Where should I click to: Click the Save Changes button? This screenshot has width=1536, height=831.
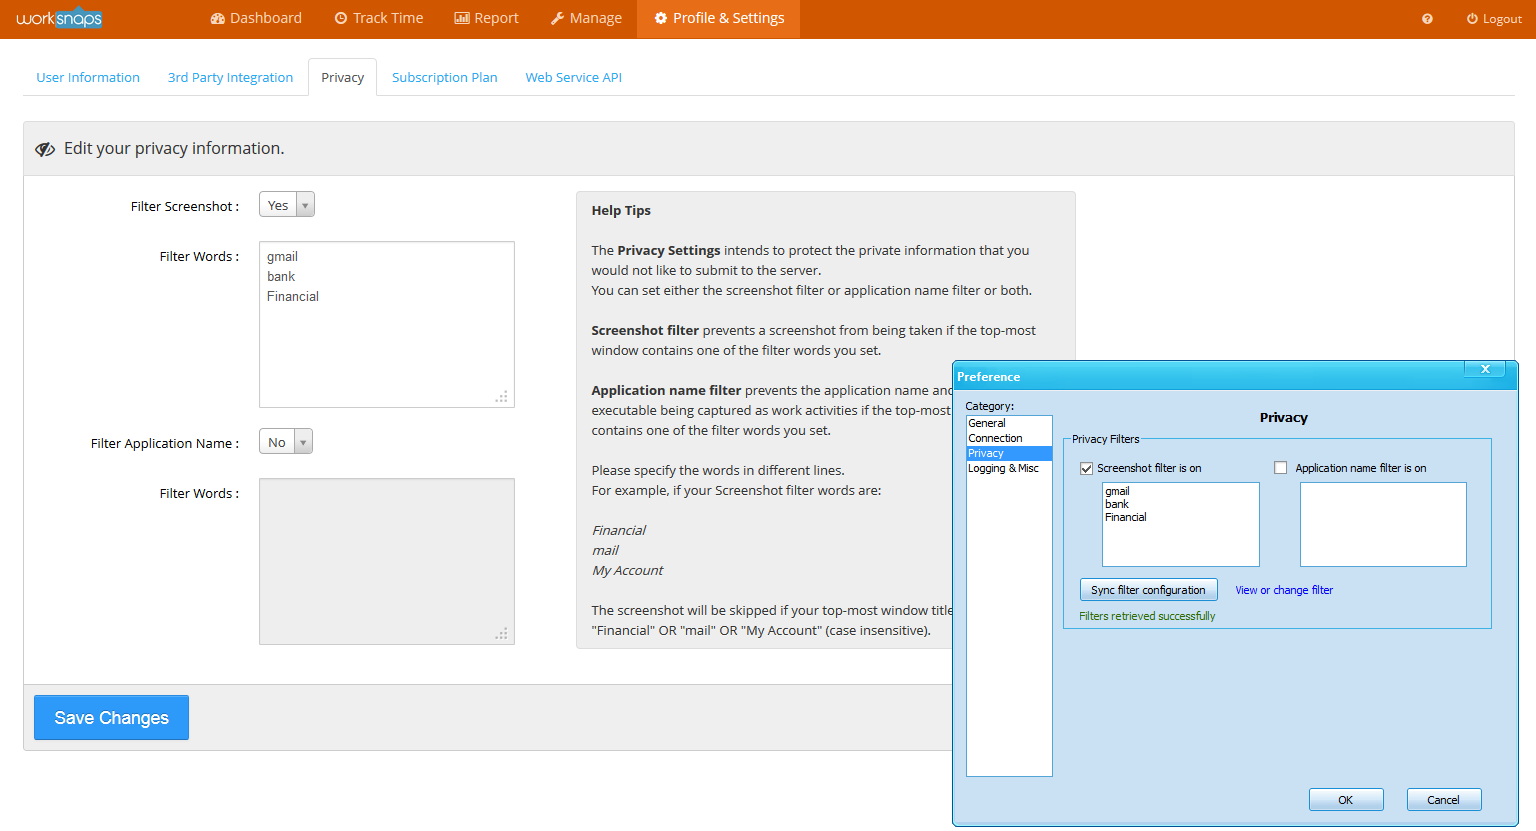pos(111,718)
